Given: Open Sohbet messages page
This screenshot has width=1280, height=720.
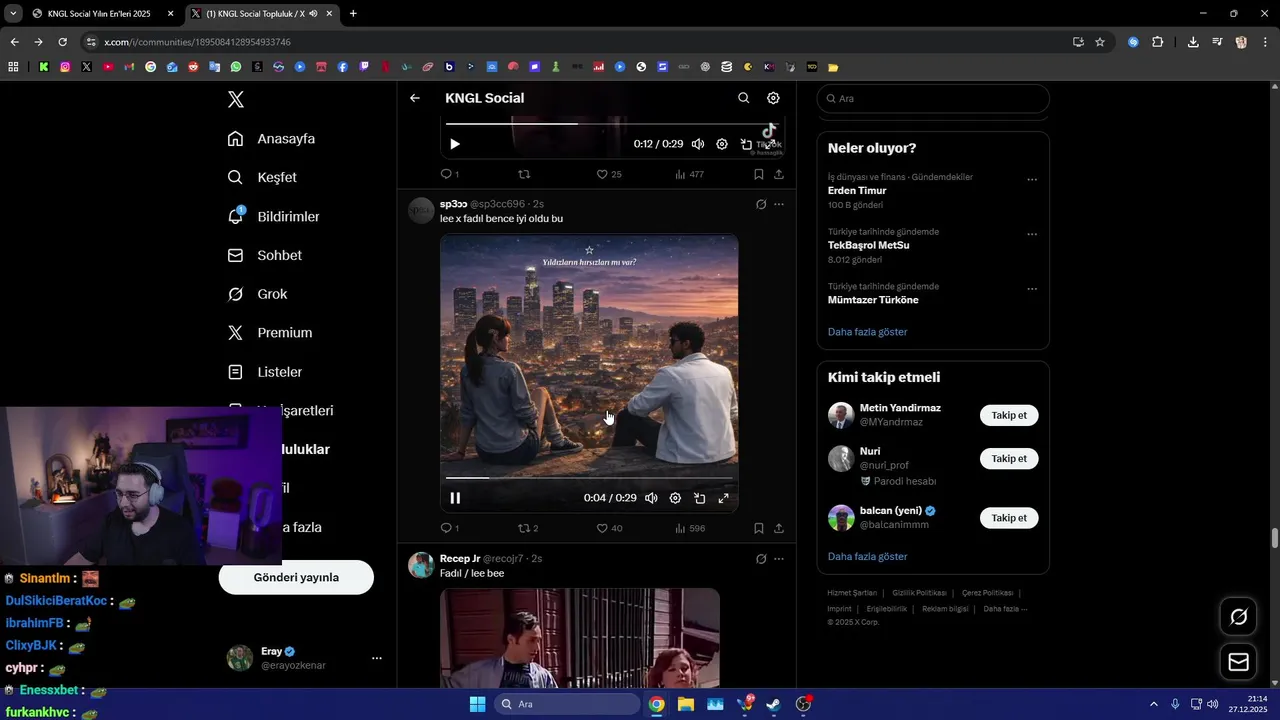Looking at the screenshot, I should [265, 255].
